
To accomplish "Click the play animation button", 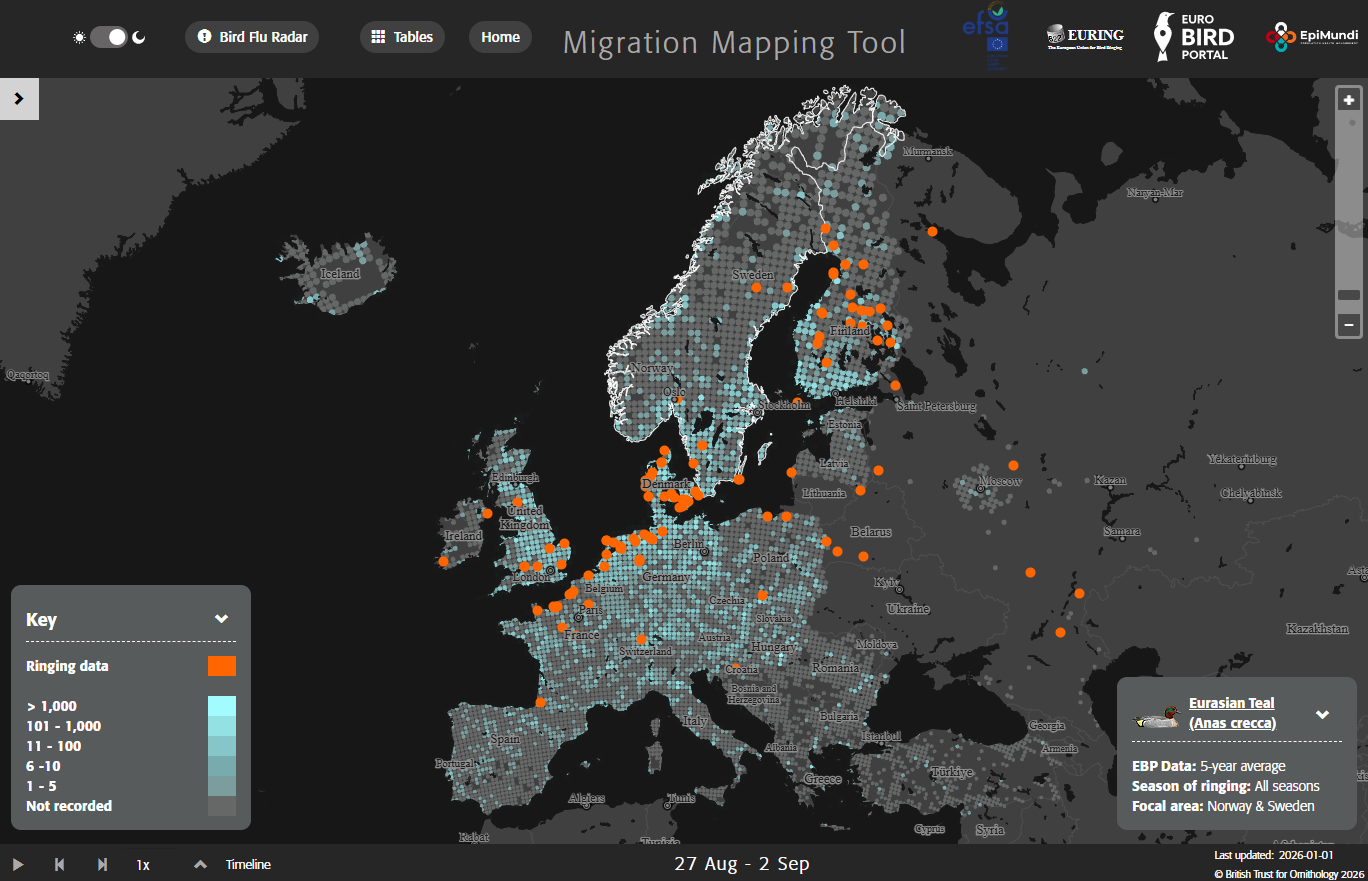I will coord(17,864).
